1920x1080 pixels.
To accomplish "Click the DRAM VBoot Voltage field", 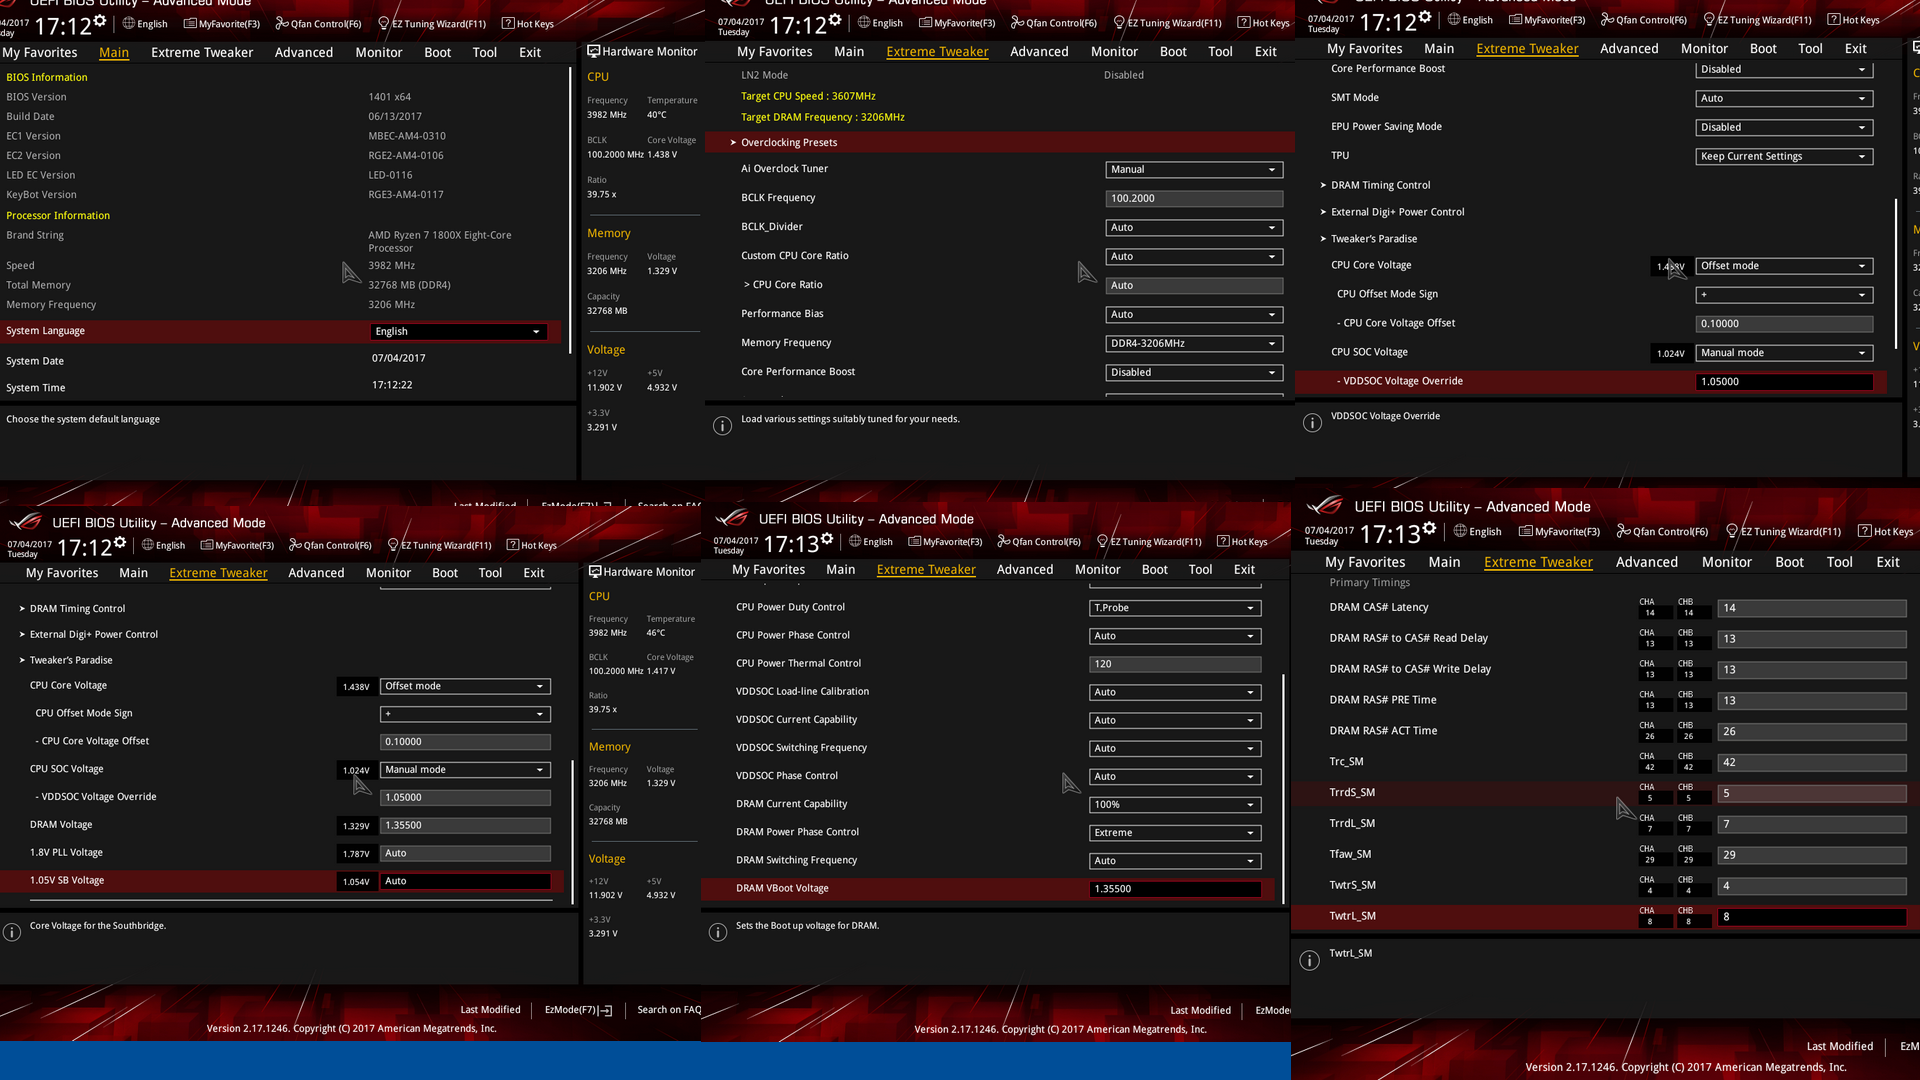I will 1175,888.
